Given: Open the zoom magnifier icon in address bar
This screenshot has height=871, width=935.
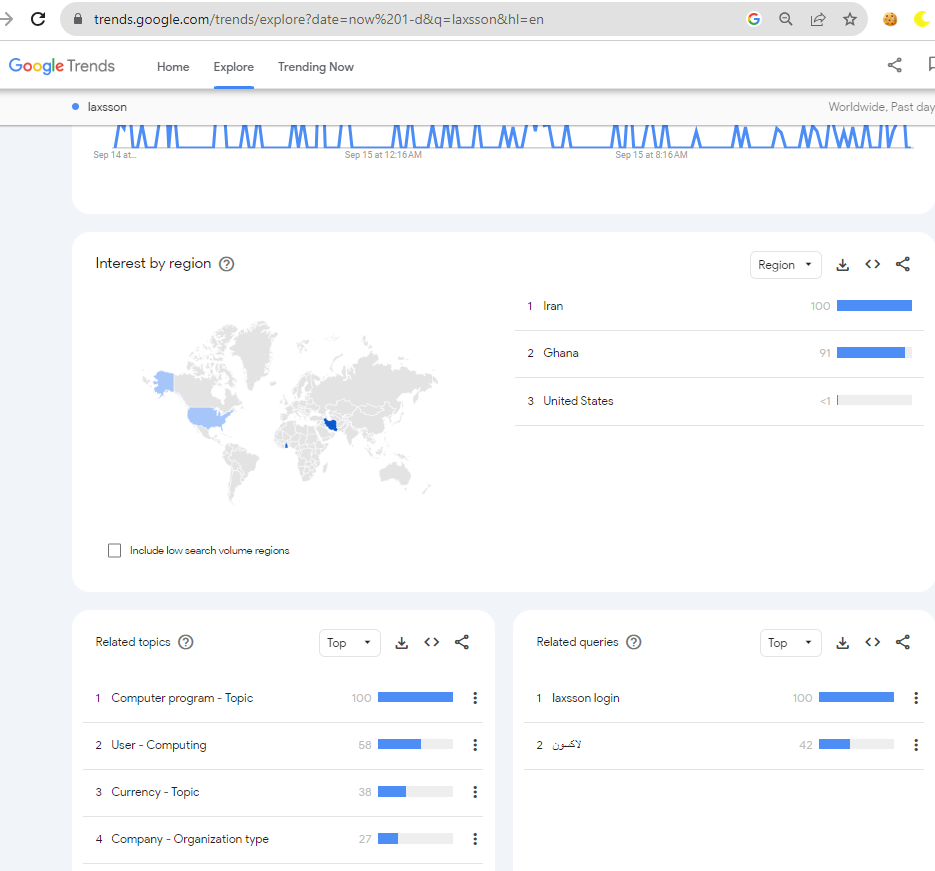Looking at the screenshot, I should click(x=786, y=19).
